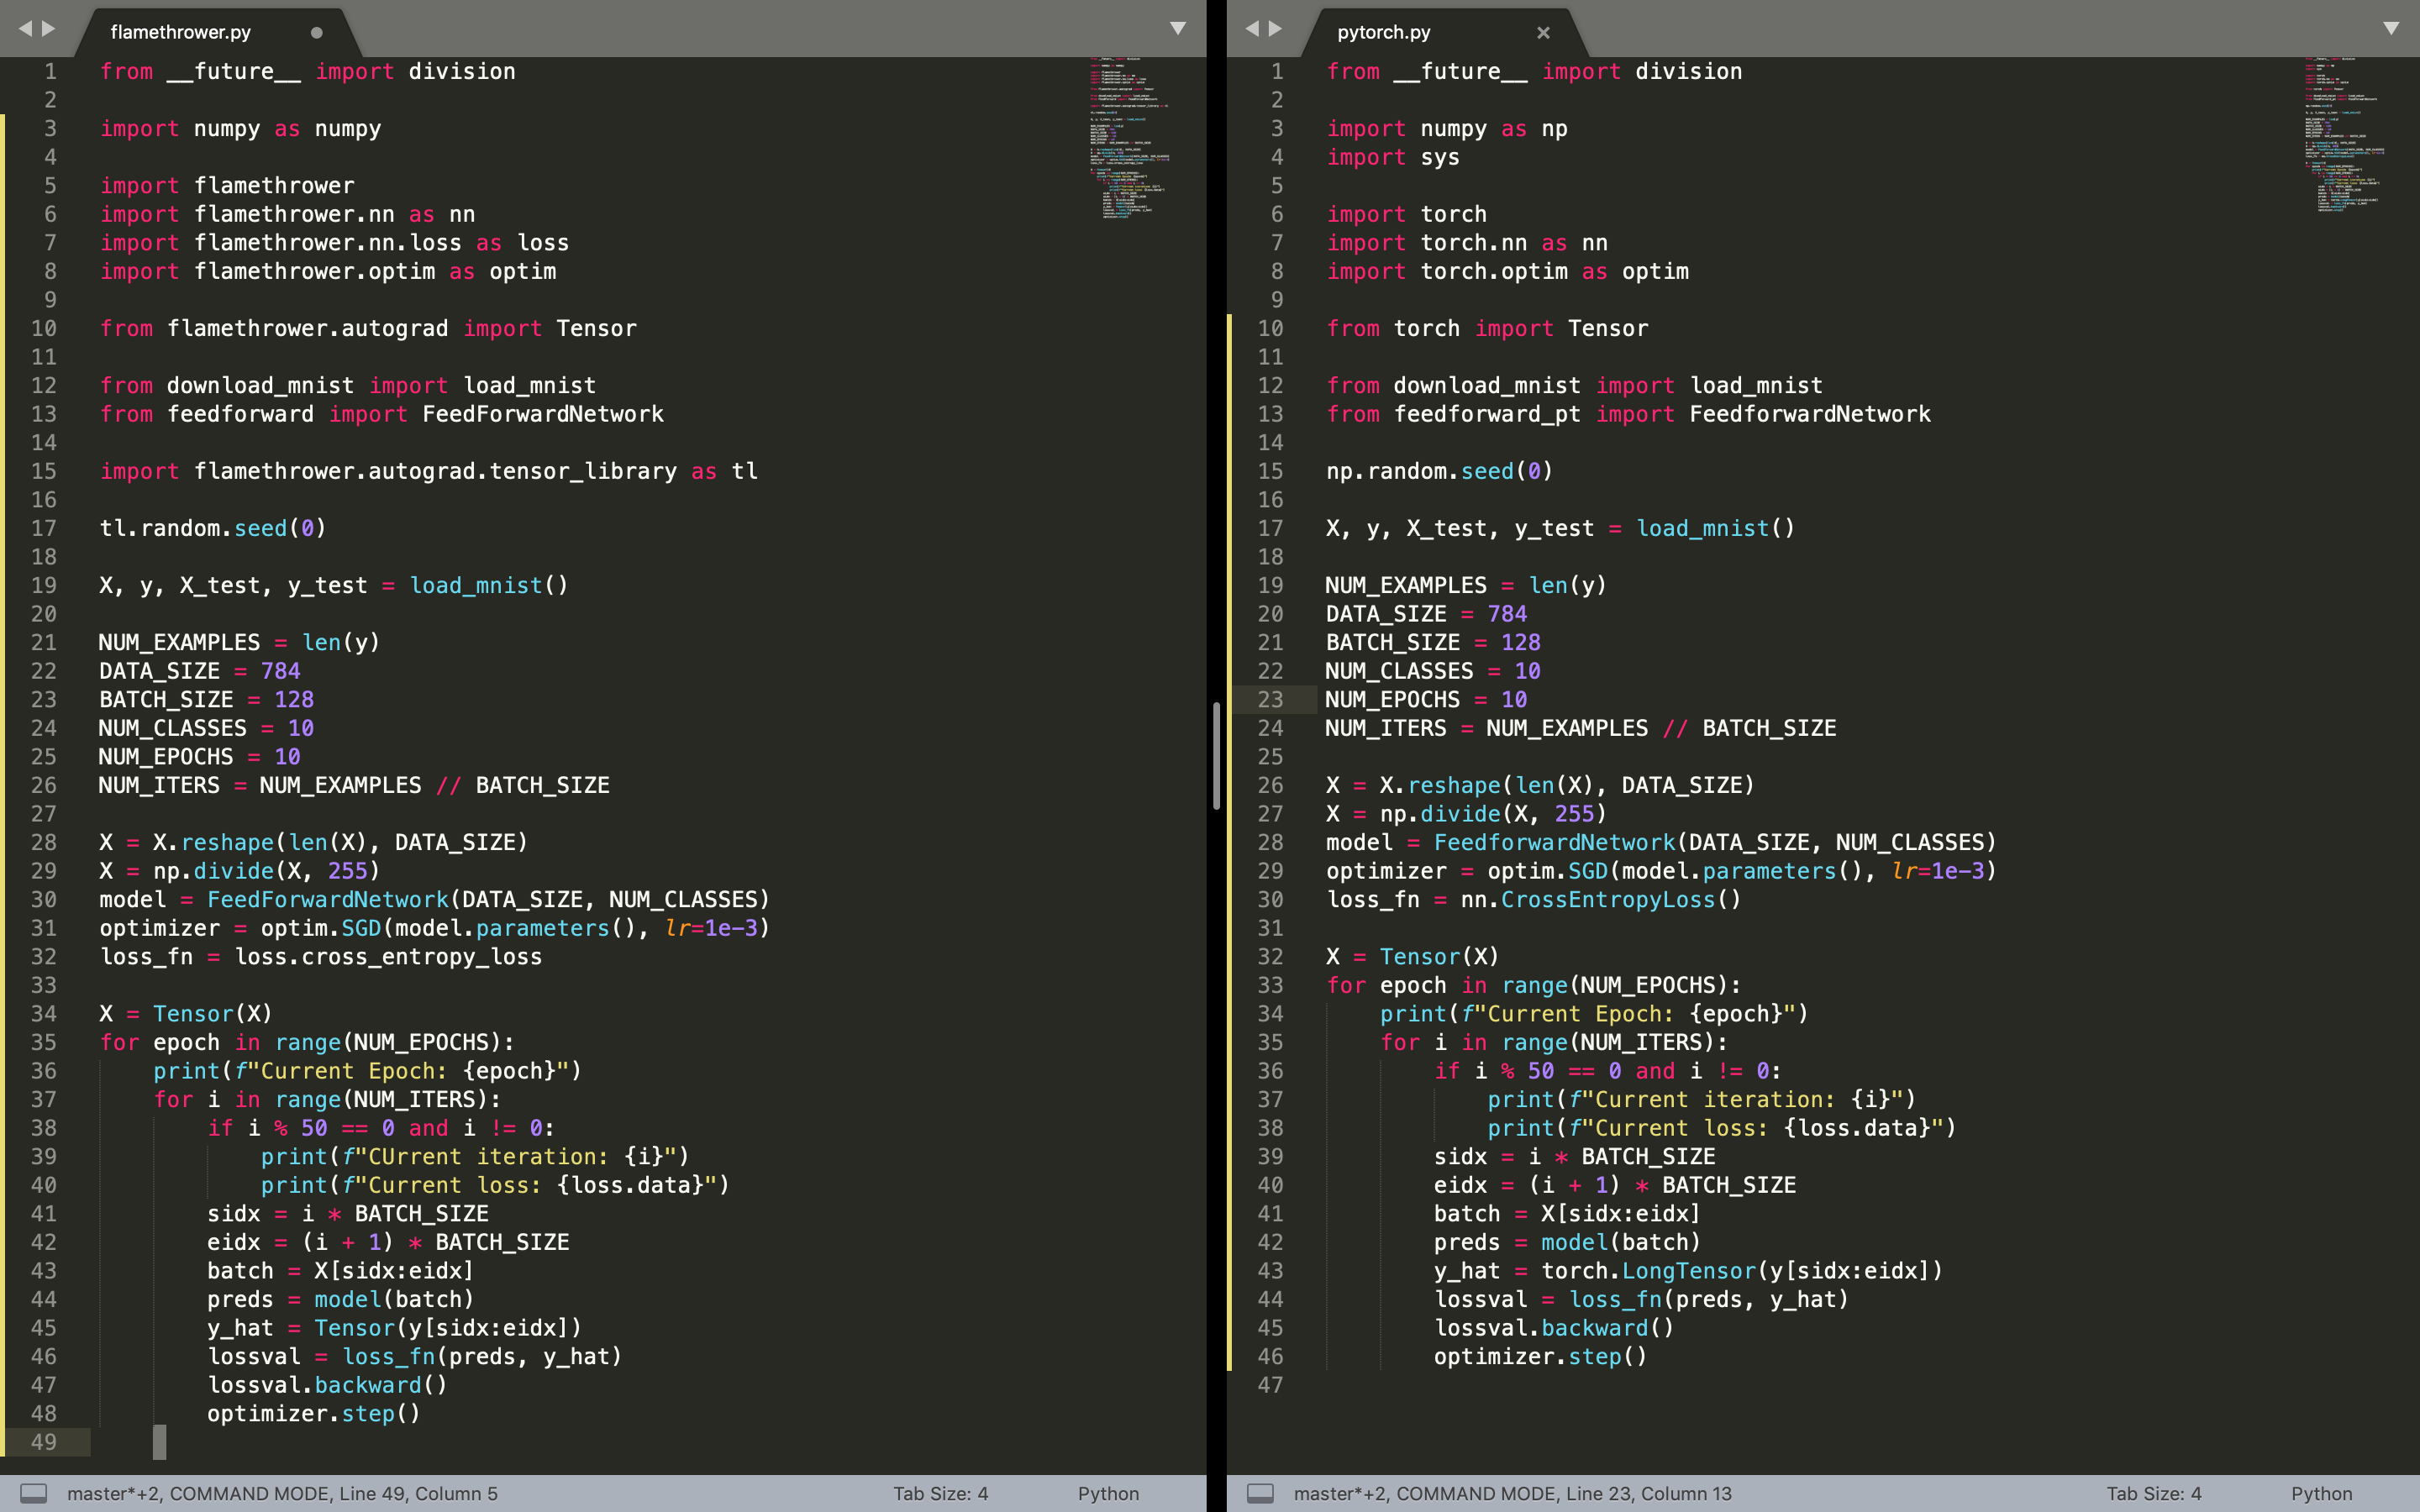Viewport: 2420px width, 1512px height.
Task: Click 'from torch import Tensor' line
Action: point(1487,328)
